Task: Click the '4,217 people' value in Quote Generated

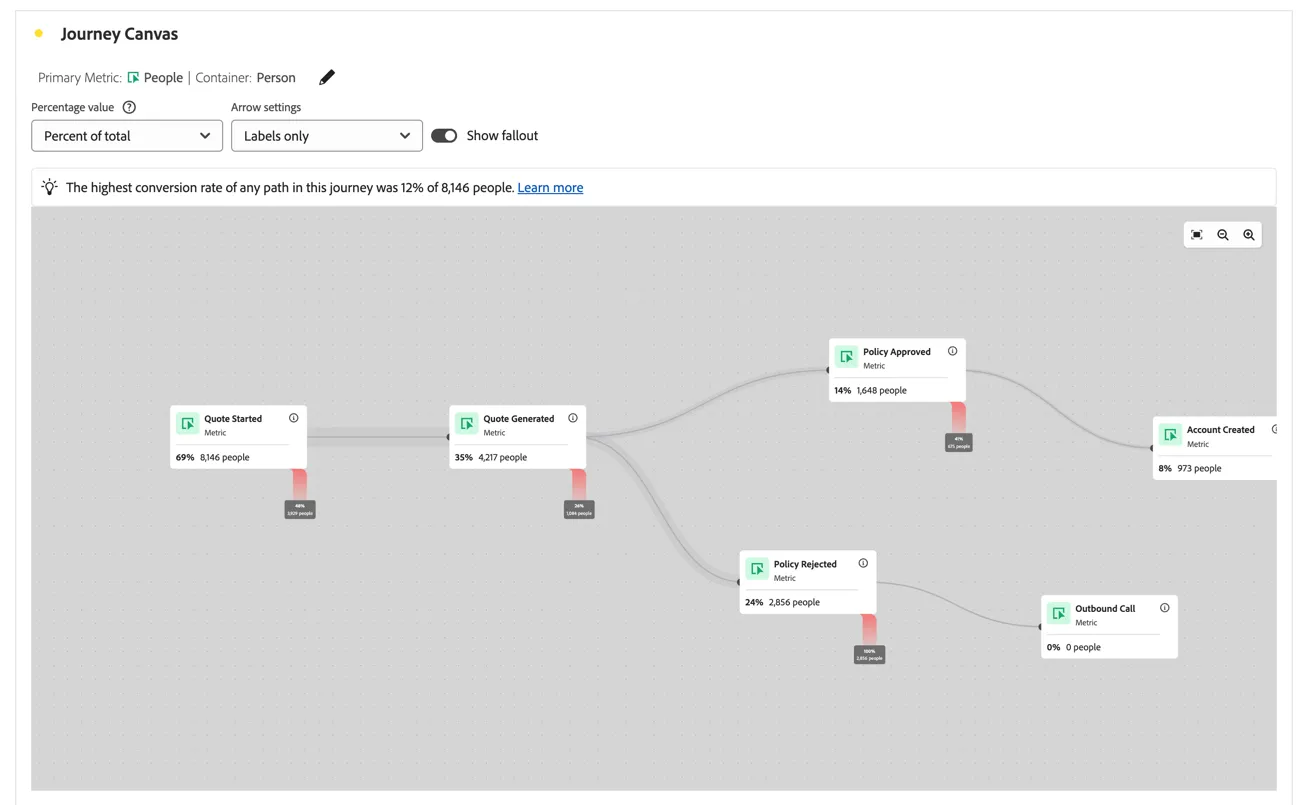Action: [503, 458]
